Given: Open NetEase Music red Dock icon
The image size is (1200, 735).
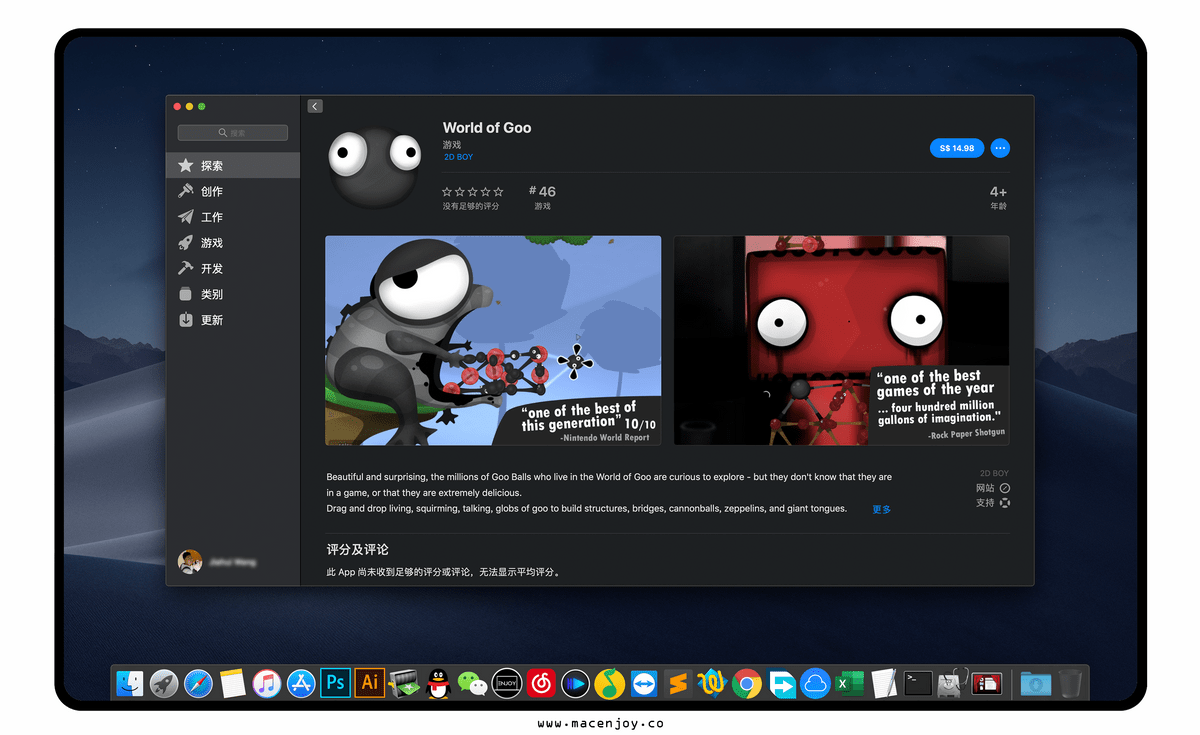Looking at the screenshot, I should tap(541, 683).
